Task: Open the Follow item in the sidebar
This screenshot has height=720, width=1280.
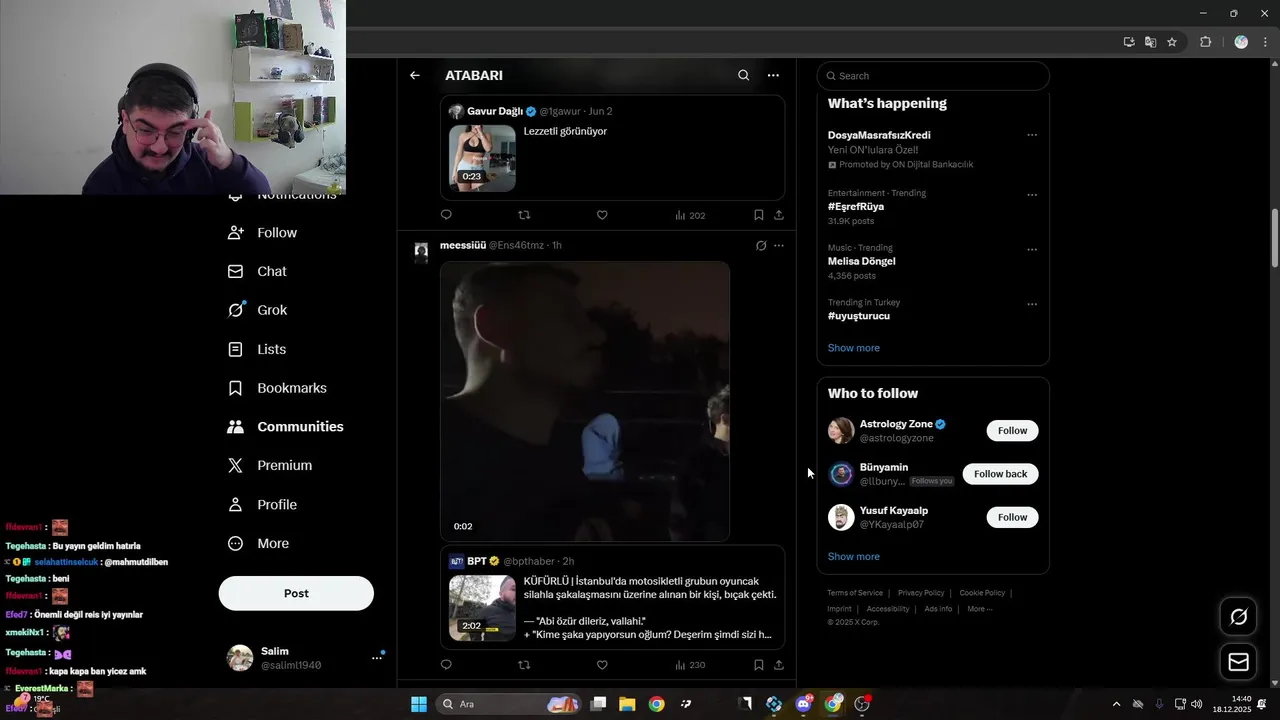Action: pyautogui.click(x=263, y=232)
